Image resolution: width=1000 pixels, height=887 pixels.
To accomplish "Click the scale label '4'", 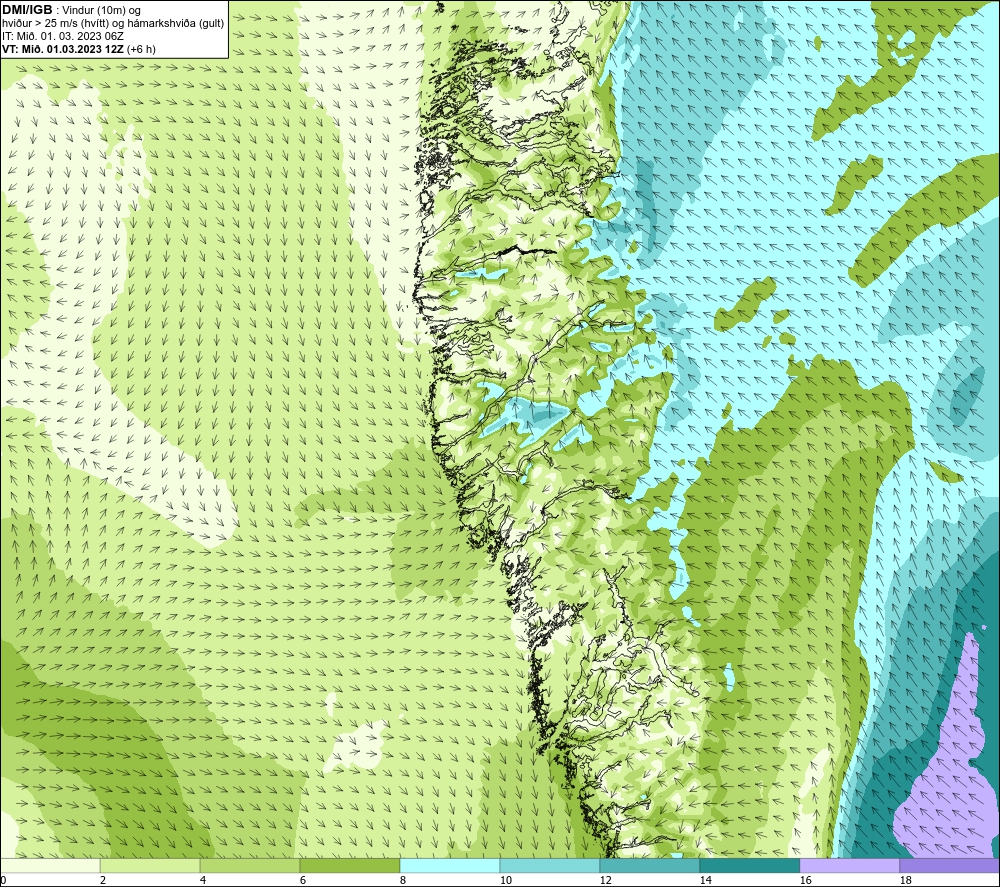I will pyautogui.click(x=202, y=880).
